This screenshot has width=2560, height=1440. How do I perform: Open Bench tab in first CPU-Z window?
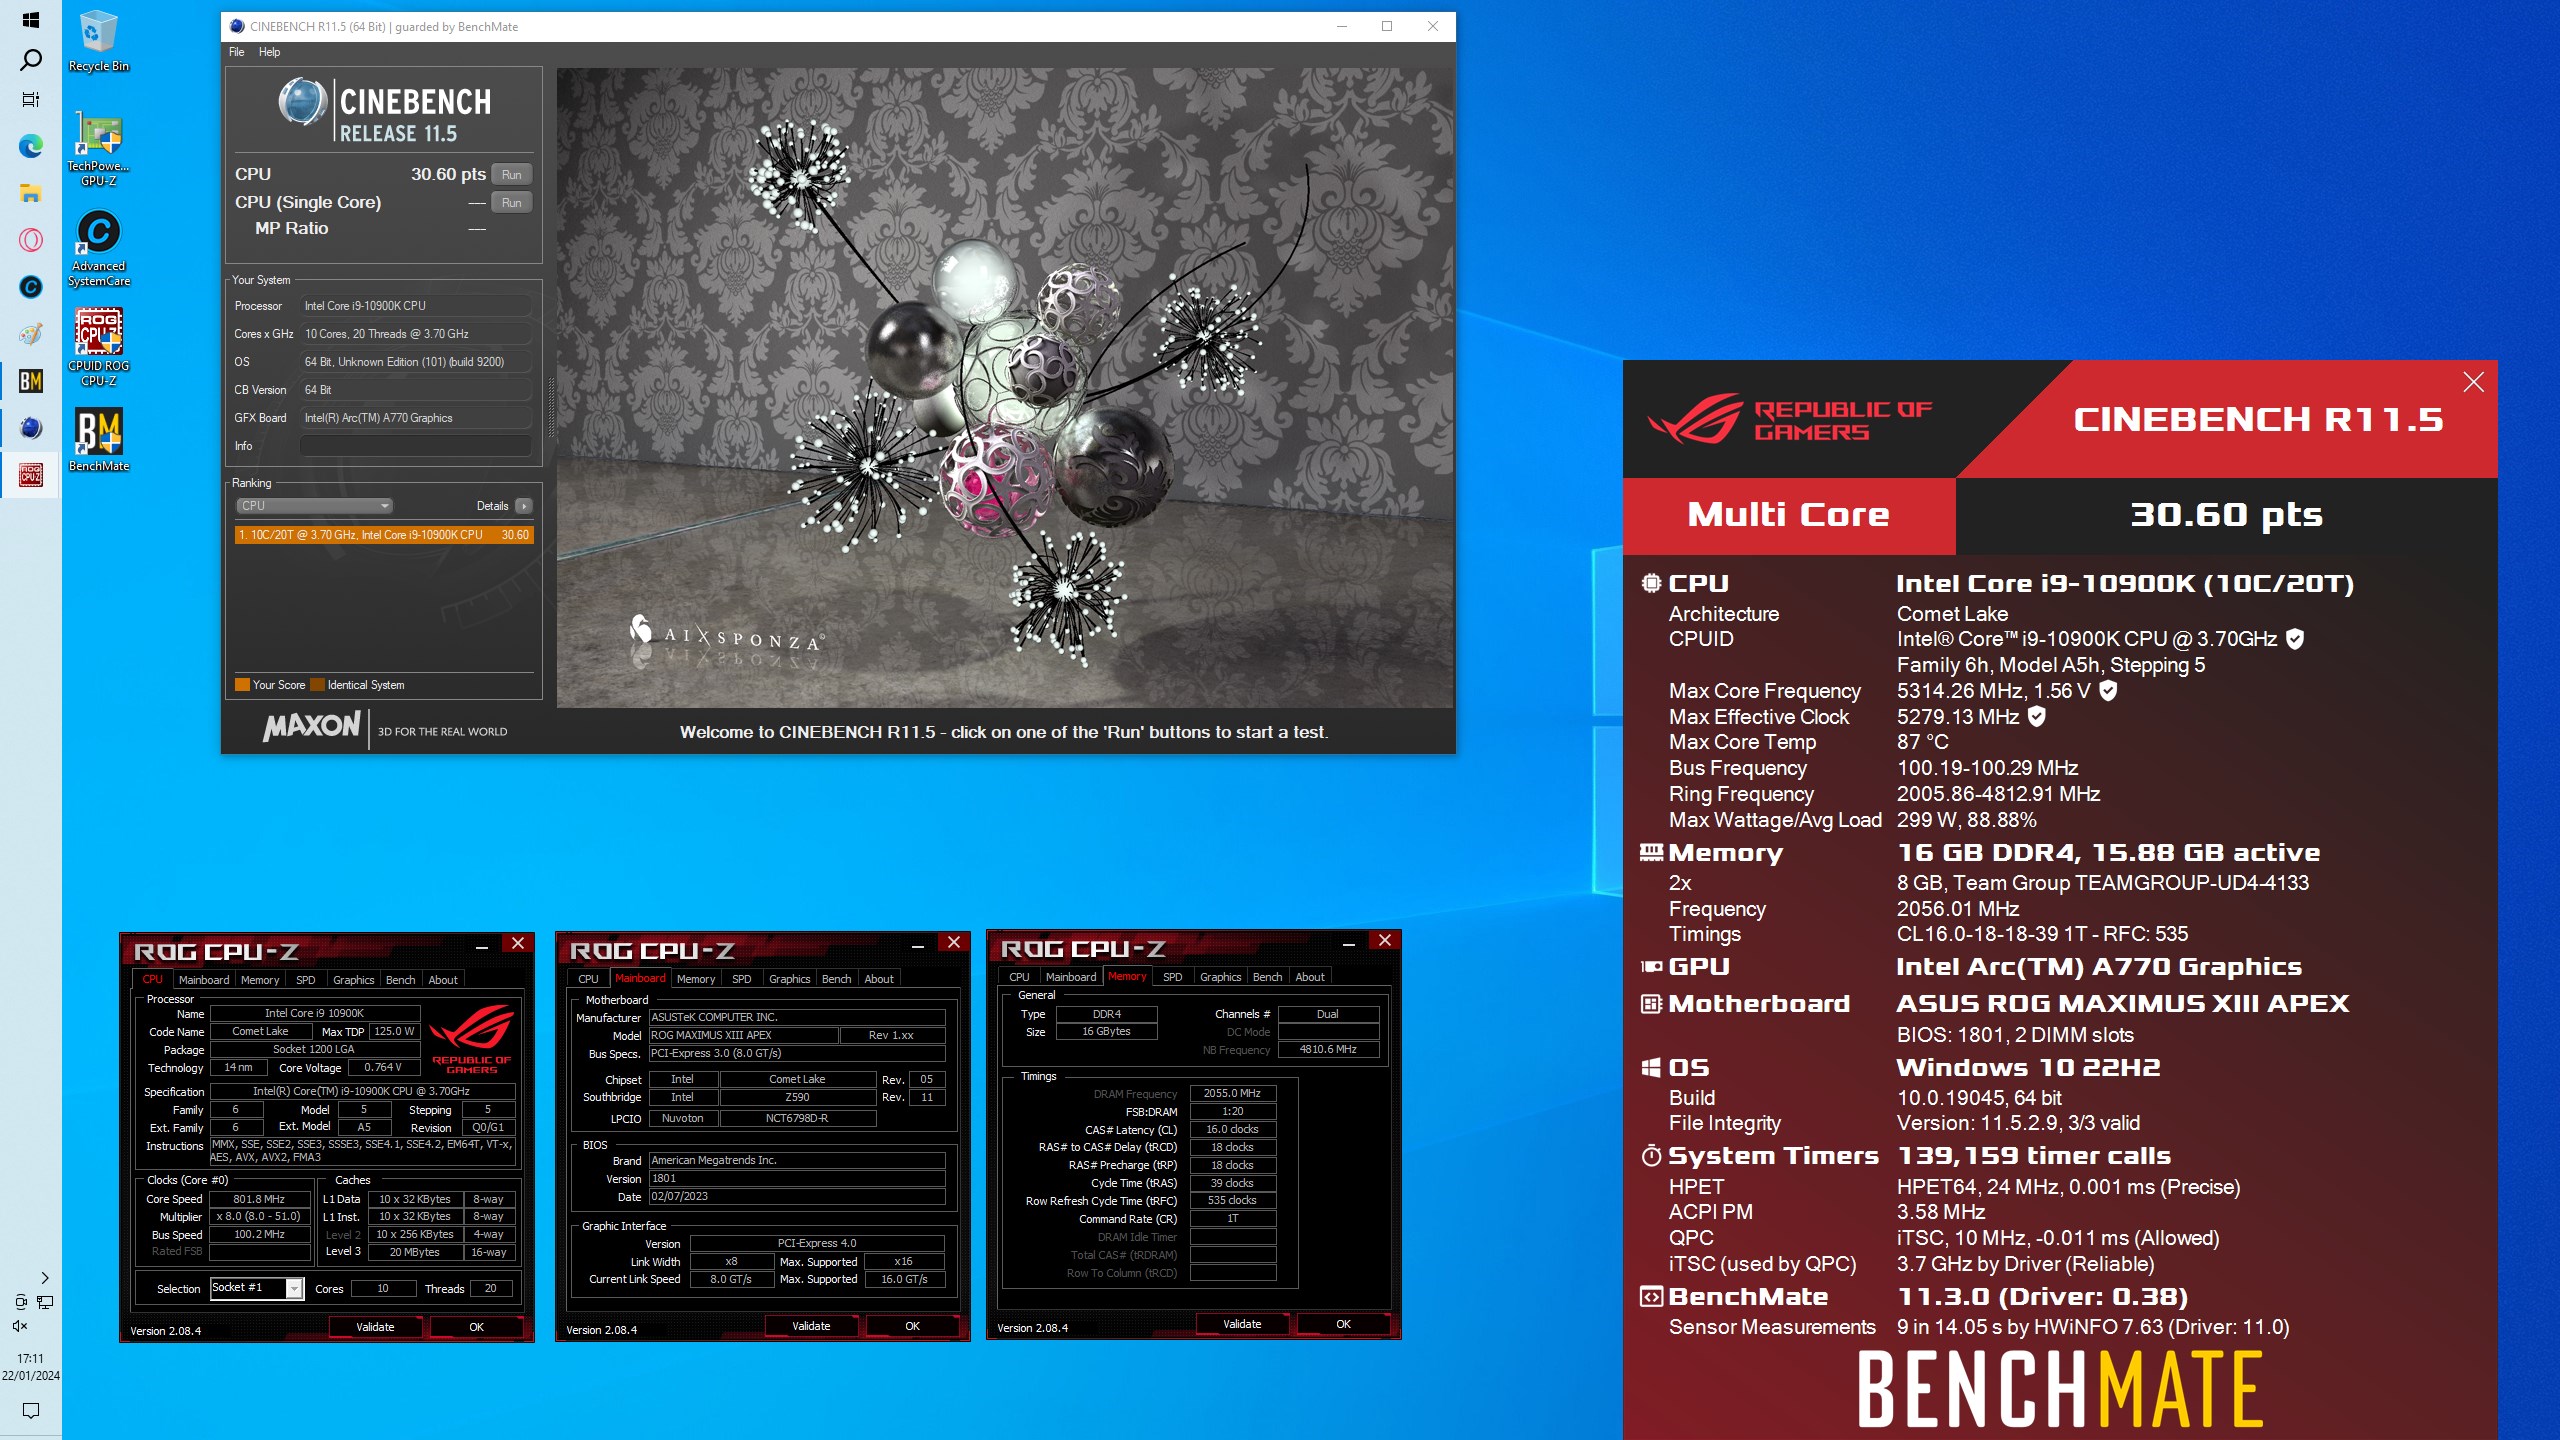tap(400, 980)
